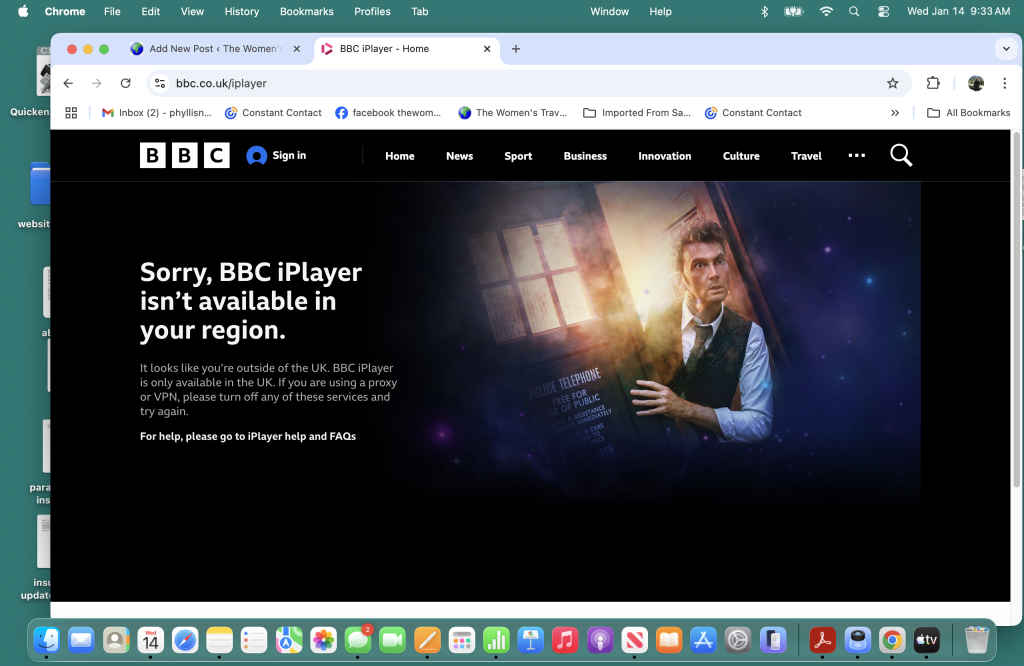1024x666 pixels.
Task: Open macOS Control Center in menu bar
Action: pos(883,12)
